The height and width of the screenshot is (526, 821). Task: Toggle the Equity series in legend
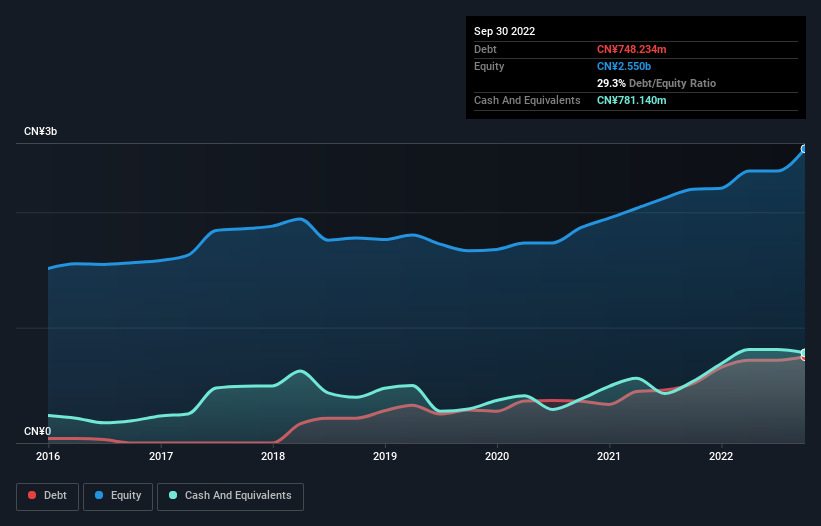[x=117, y=495]
